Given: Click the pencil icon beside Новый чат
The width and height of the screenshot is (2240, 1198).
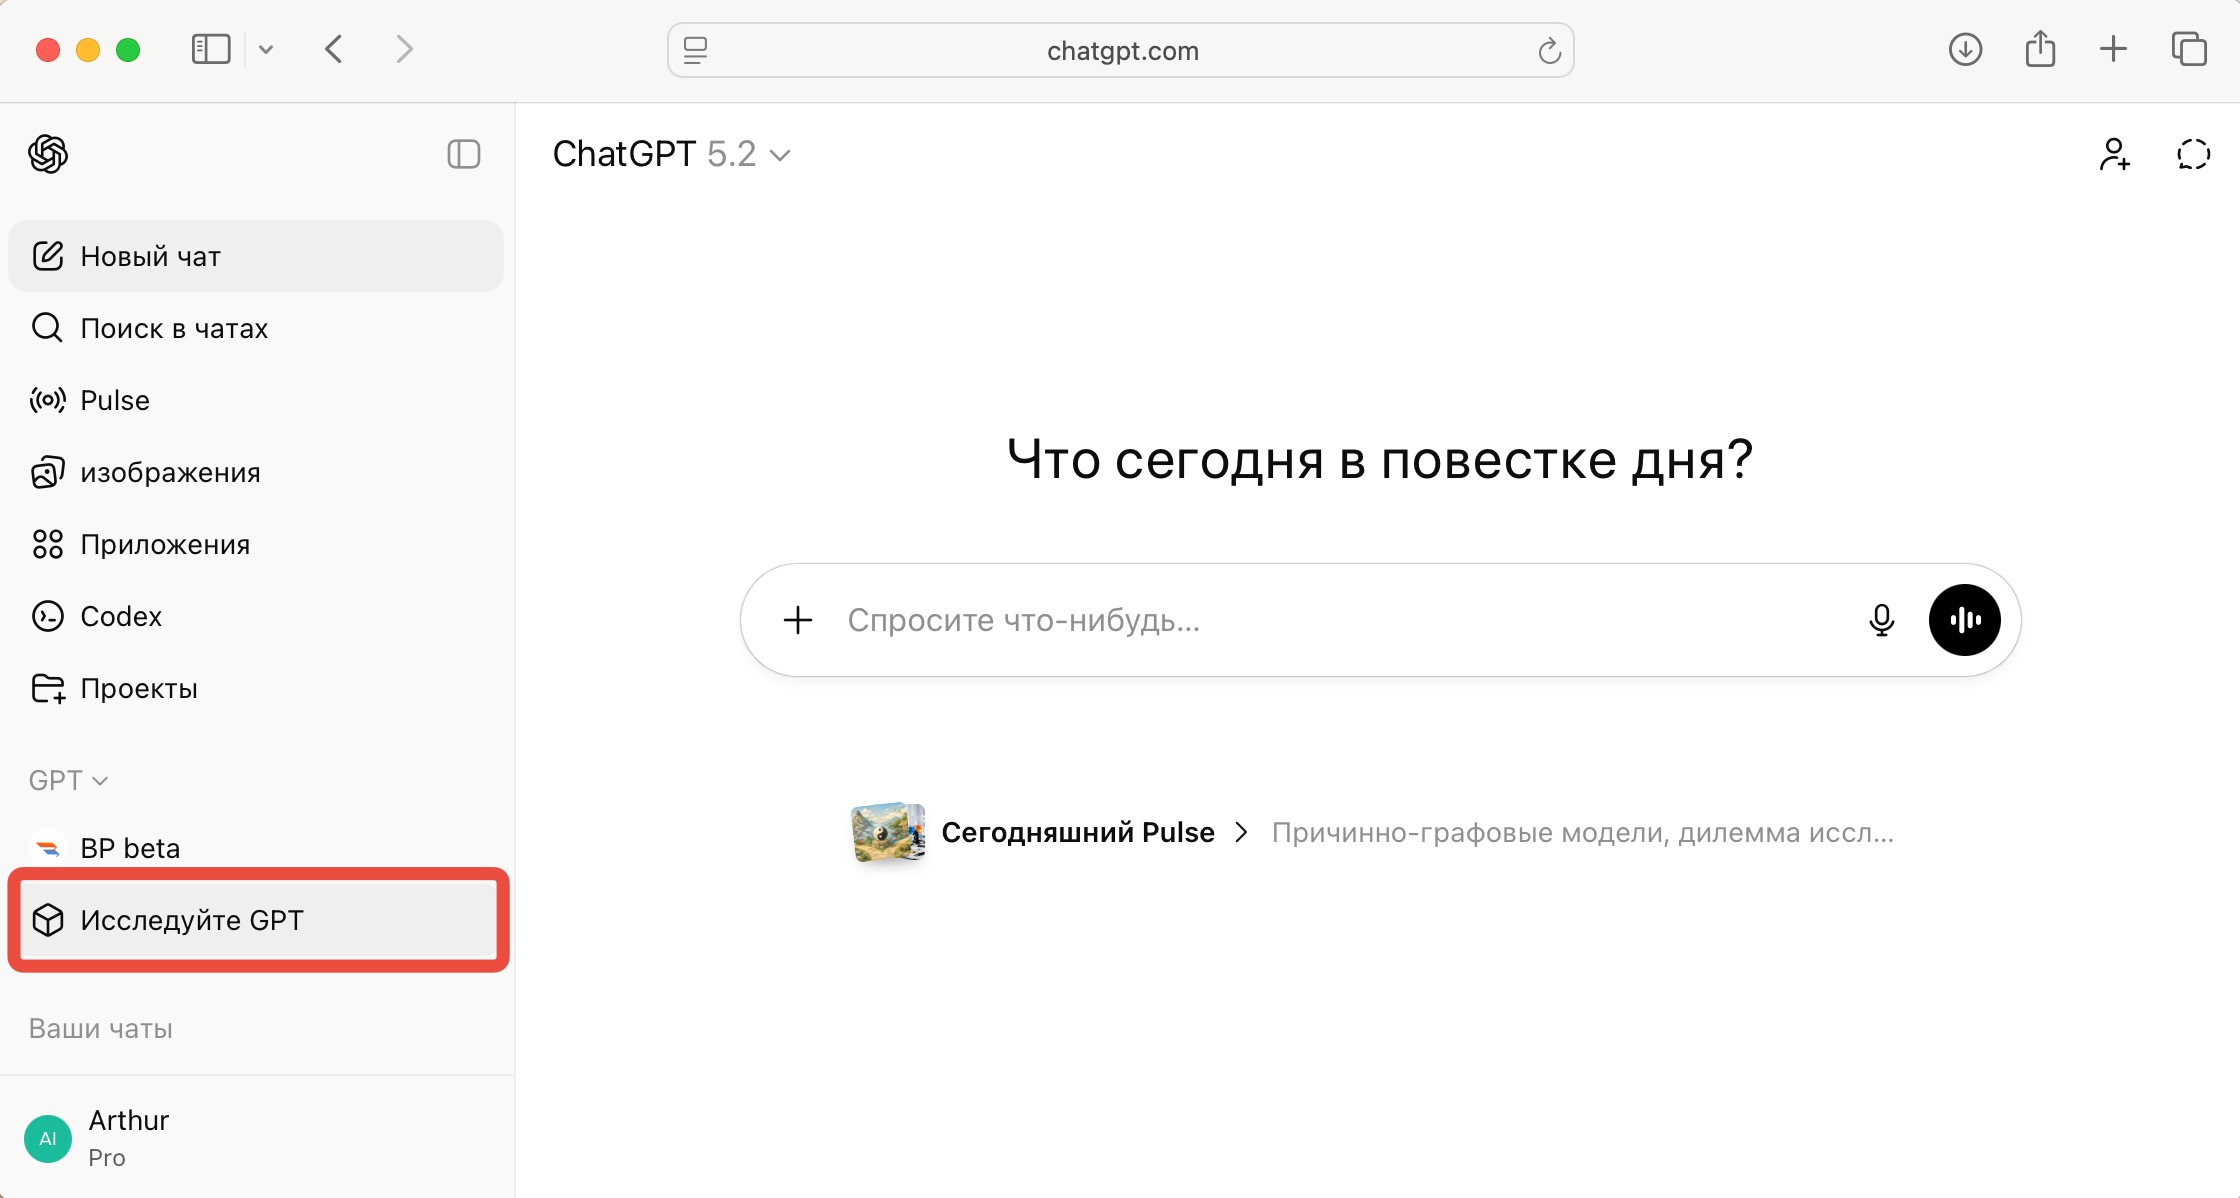Looking at the screenshot, I should (x=48, y=256).
